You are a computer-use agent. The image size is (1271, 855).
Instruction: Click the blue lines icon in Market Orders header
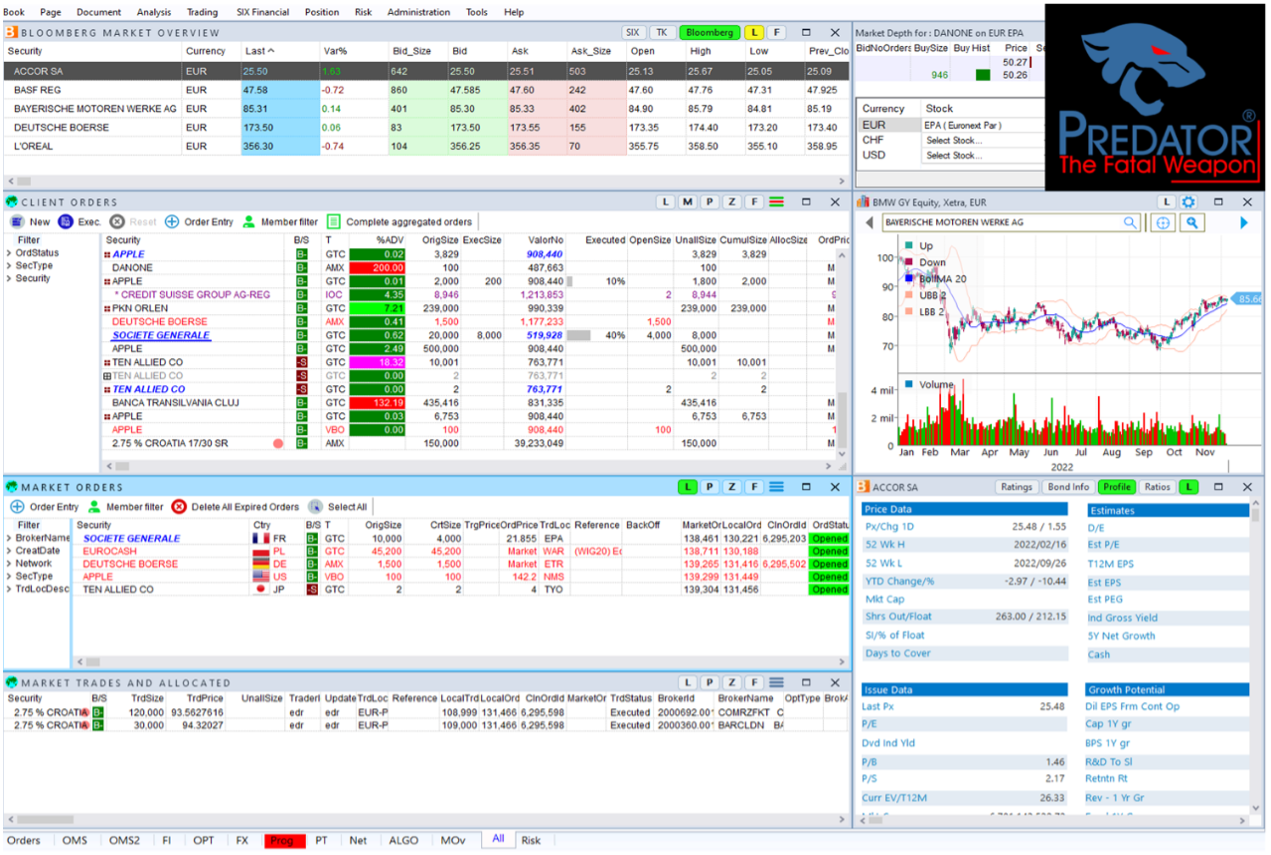coord(776,487)
